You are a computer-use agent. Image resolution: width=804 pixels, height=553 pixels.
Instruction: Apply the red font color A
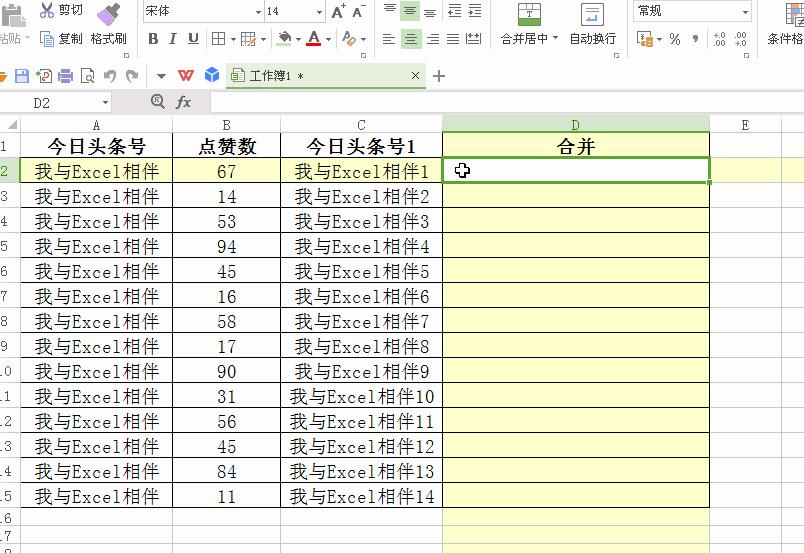click(314, 38)
